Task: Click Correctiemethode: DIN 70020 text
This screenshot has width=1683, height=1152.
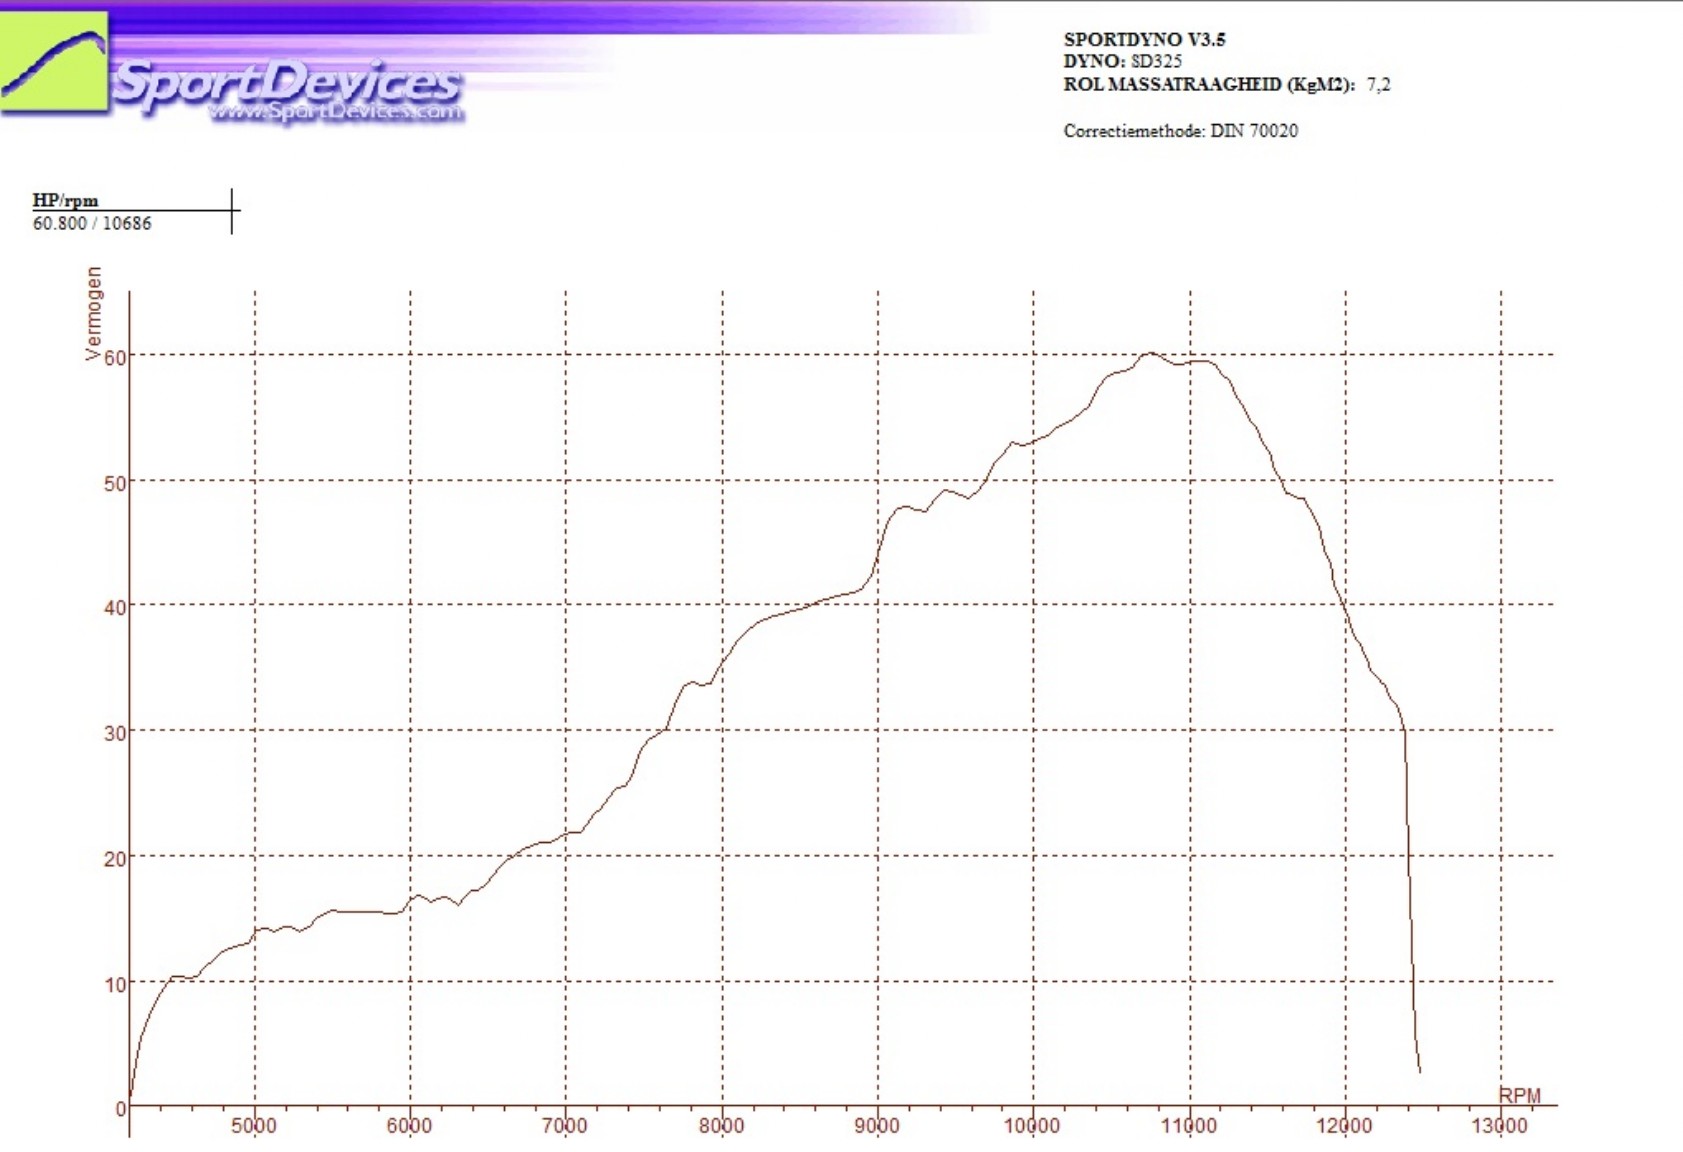Action: pyautogui.click(x=1180, y=131)
